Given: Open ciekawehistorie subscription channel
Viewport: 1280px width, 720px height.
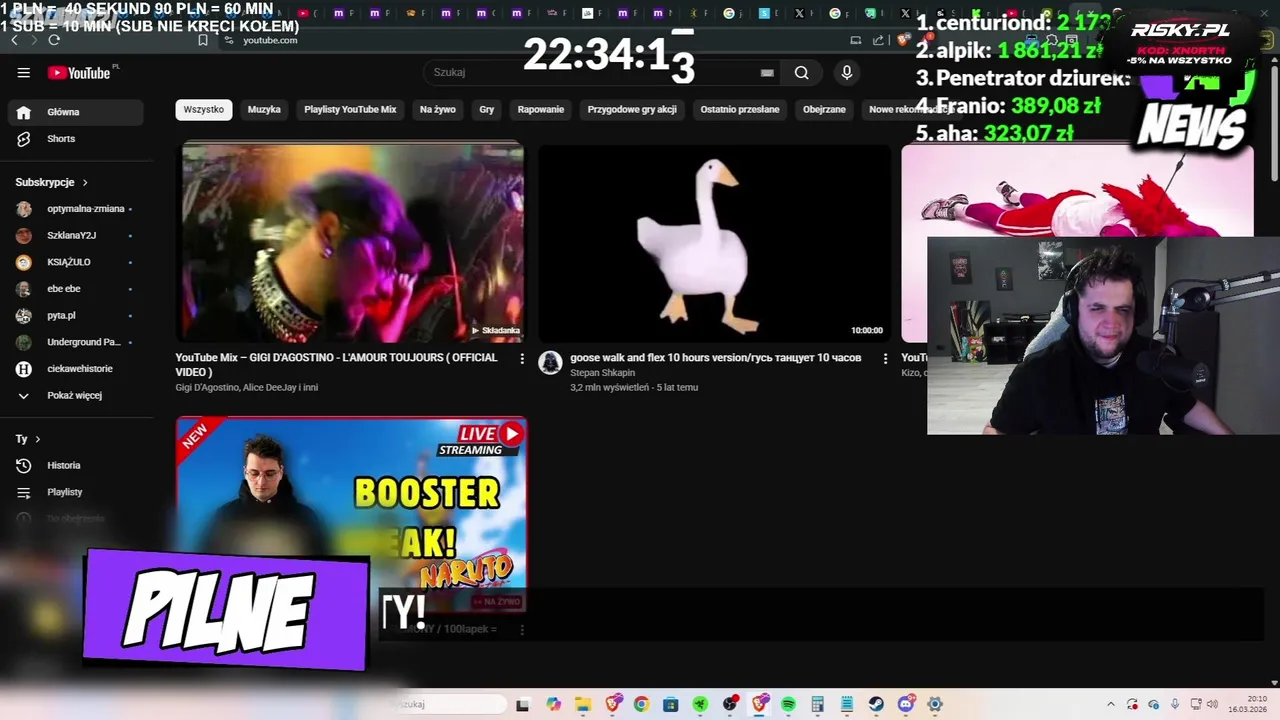Looking at the screenshot, I should tap(76, 369).
